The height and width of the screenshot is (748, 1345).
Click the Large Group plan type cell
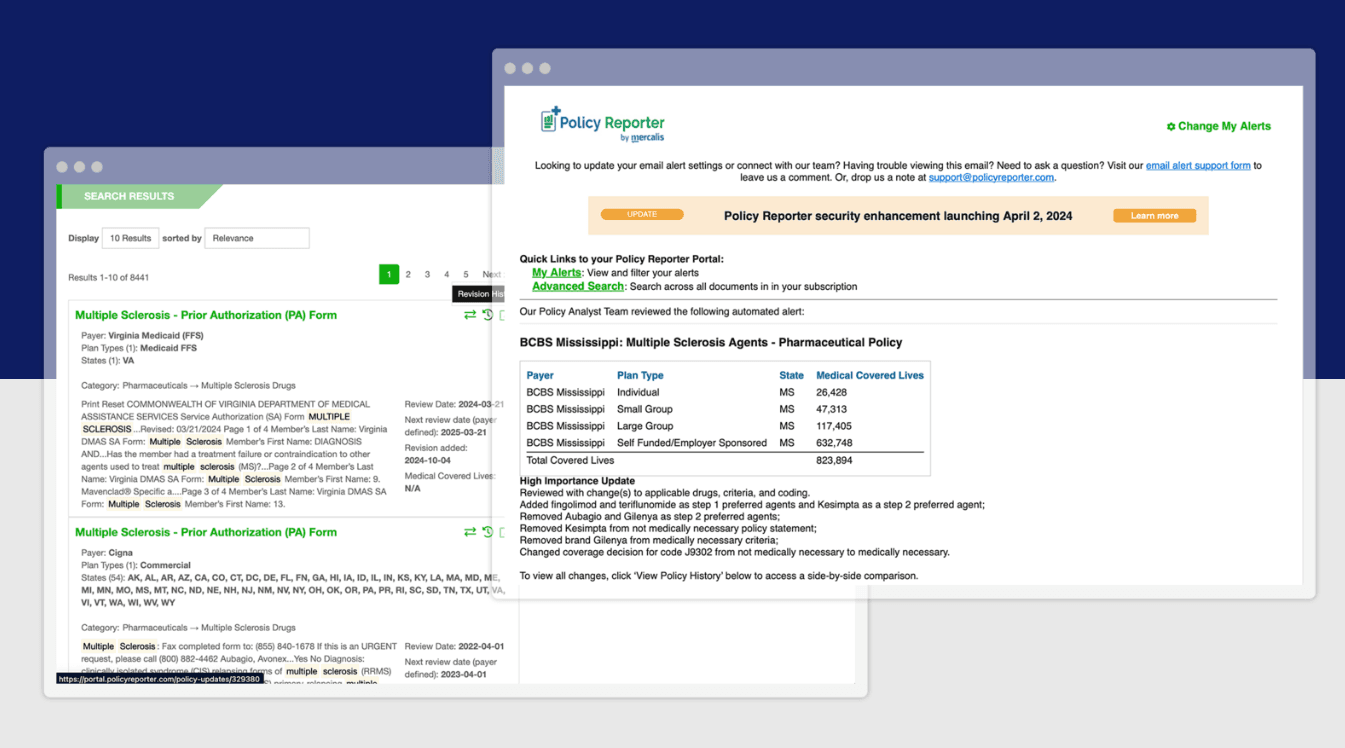(x=644, y=426)
